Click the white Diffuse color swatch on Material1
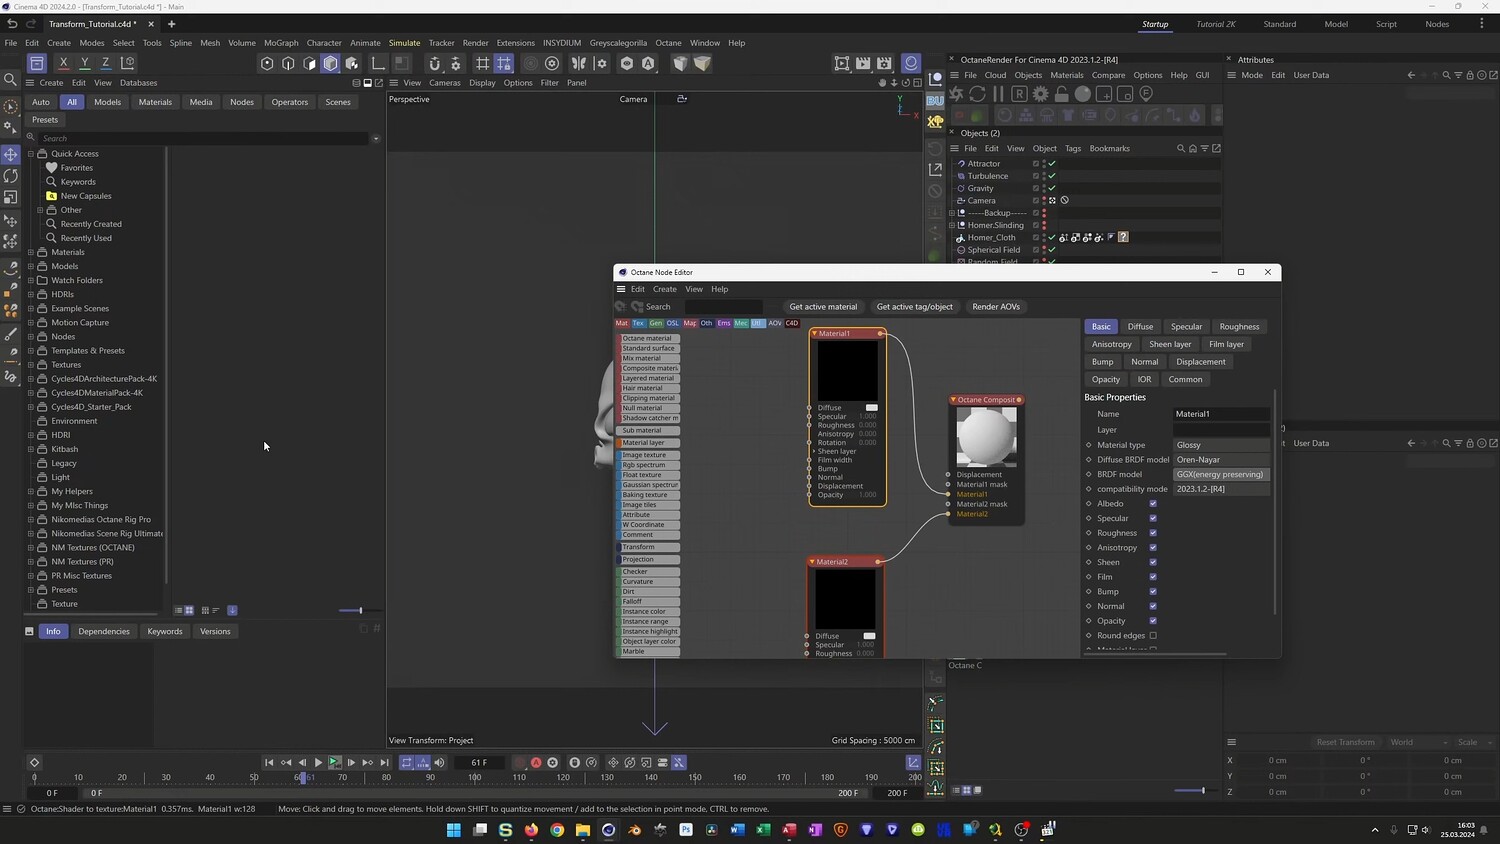The width and height of the screenshot is (1500, 844). 871,408
